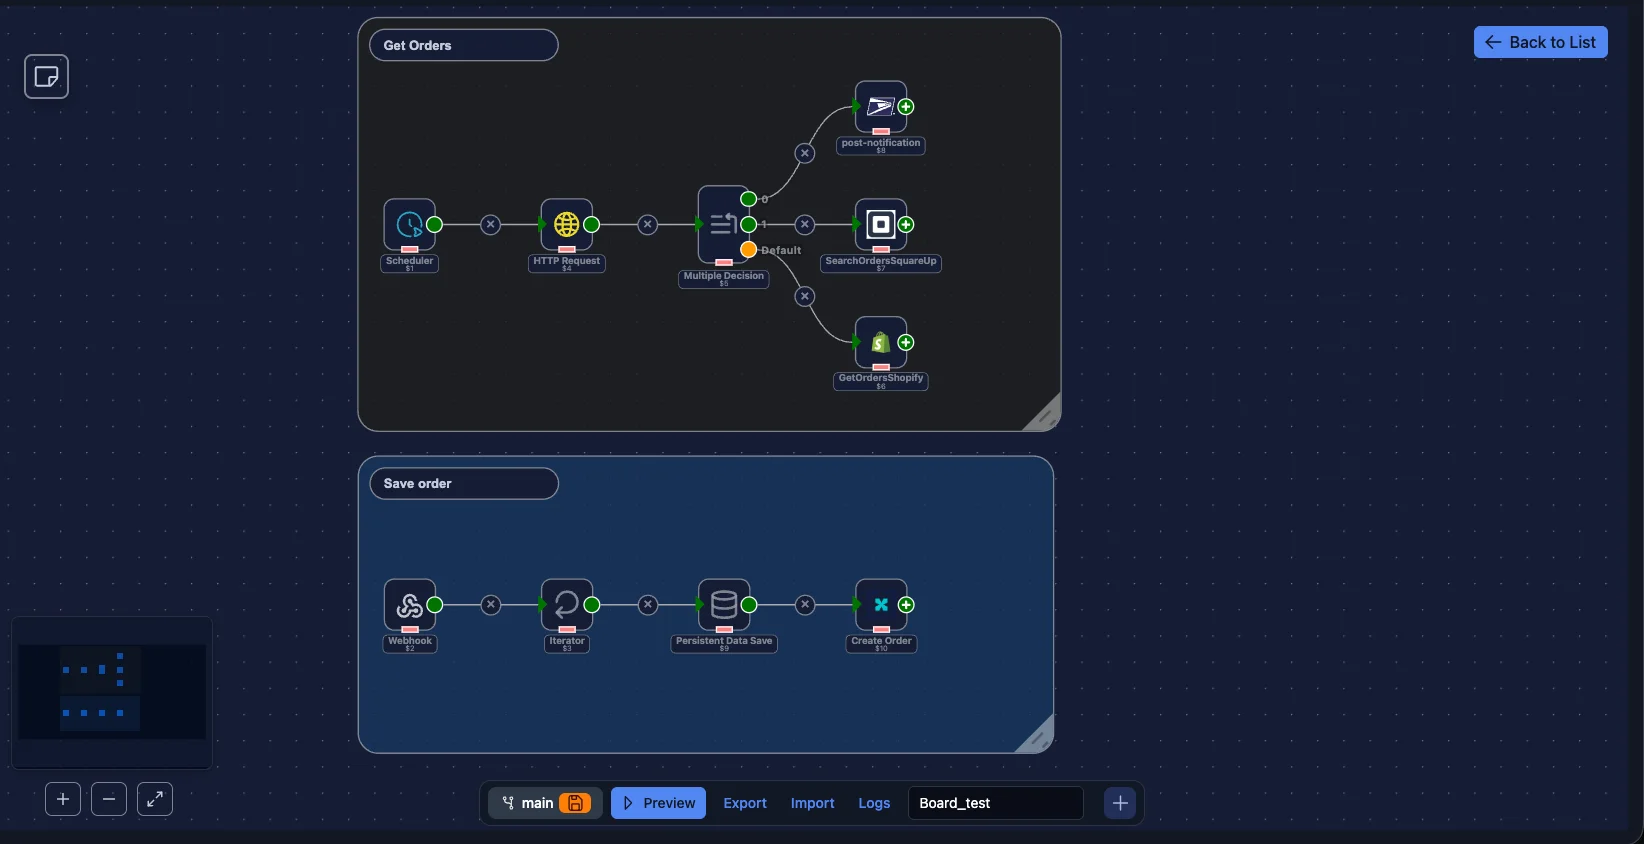The image size is (1644, 844).
Task: Zoom out of the canvas
Action: [x=109, y=799]
